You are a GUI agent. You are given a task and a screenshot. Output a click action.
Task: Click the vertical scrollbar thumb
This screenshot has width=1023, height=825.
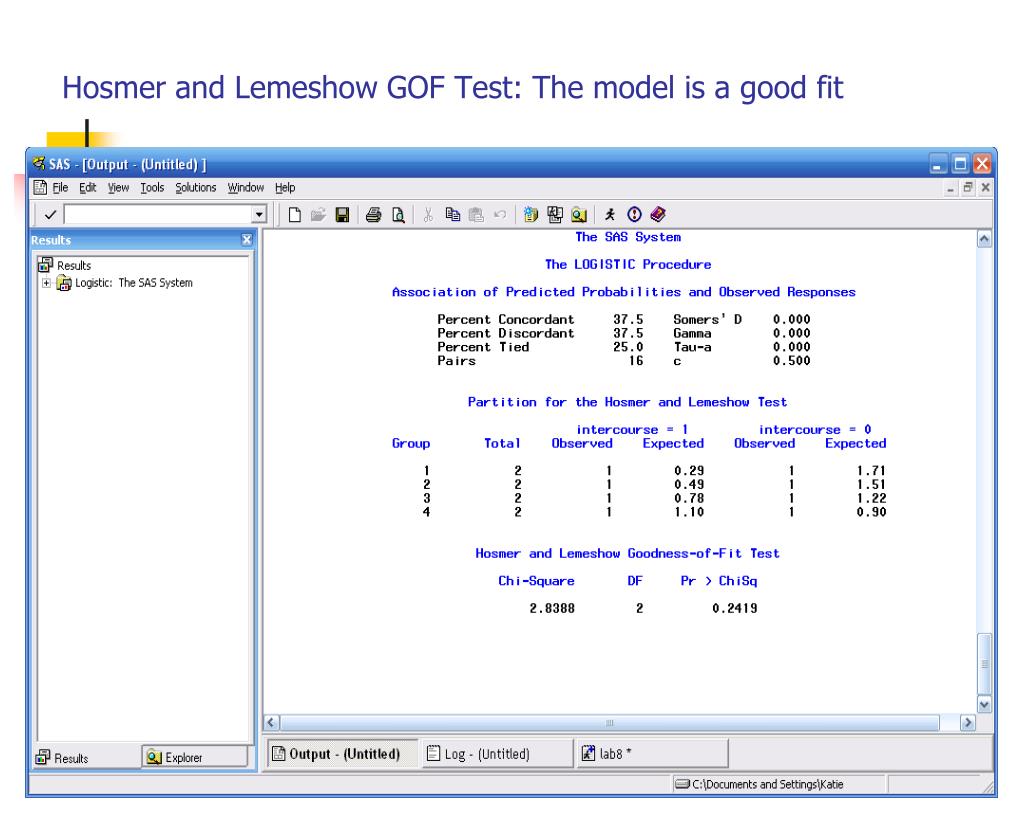984,663
